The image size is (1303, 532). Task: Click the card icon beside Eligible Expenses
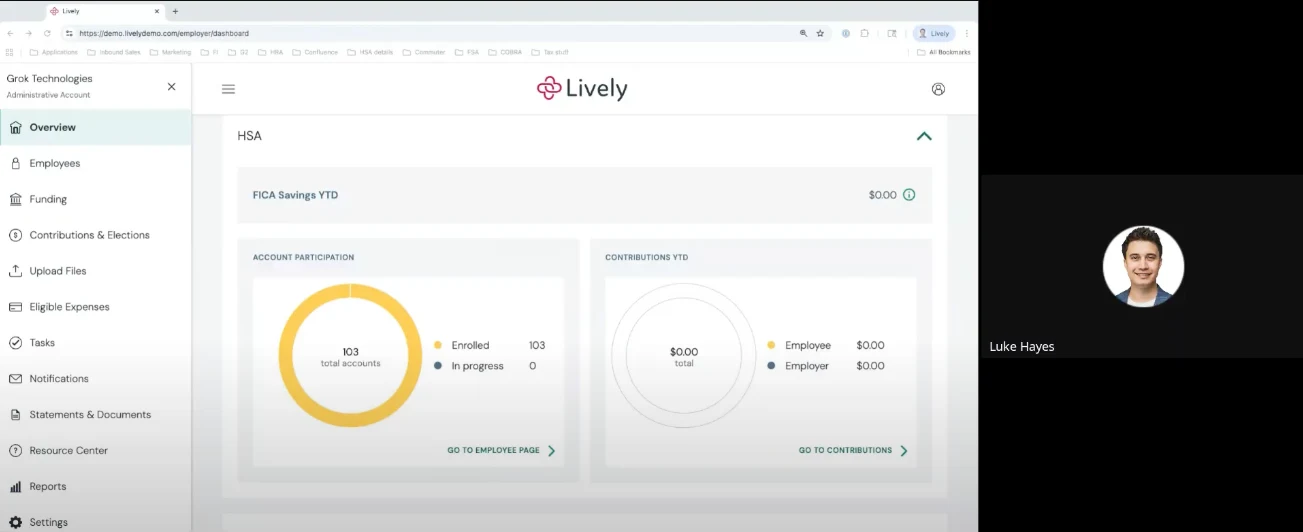(x=15, y=307)
